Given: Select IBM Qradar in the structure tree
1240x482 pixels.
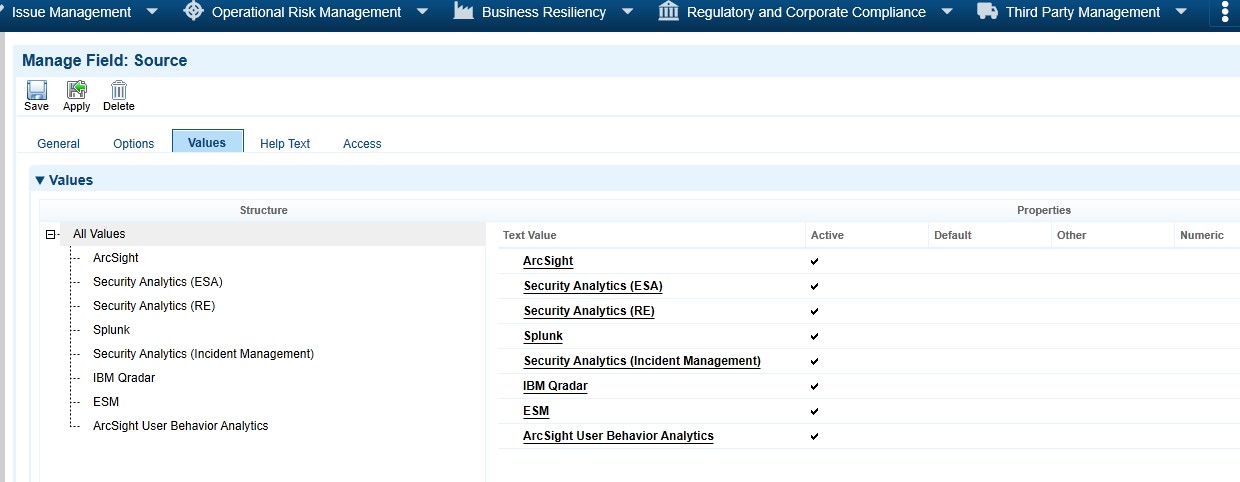Looking at the screenshot, I should tap(124, 378).
